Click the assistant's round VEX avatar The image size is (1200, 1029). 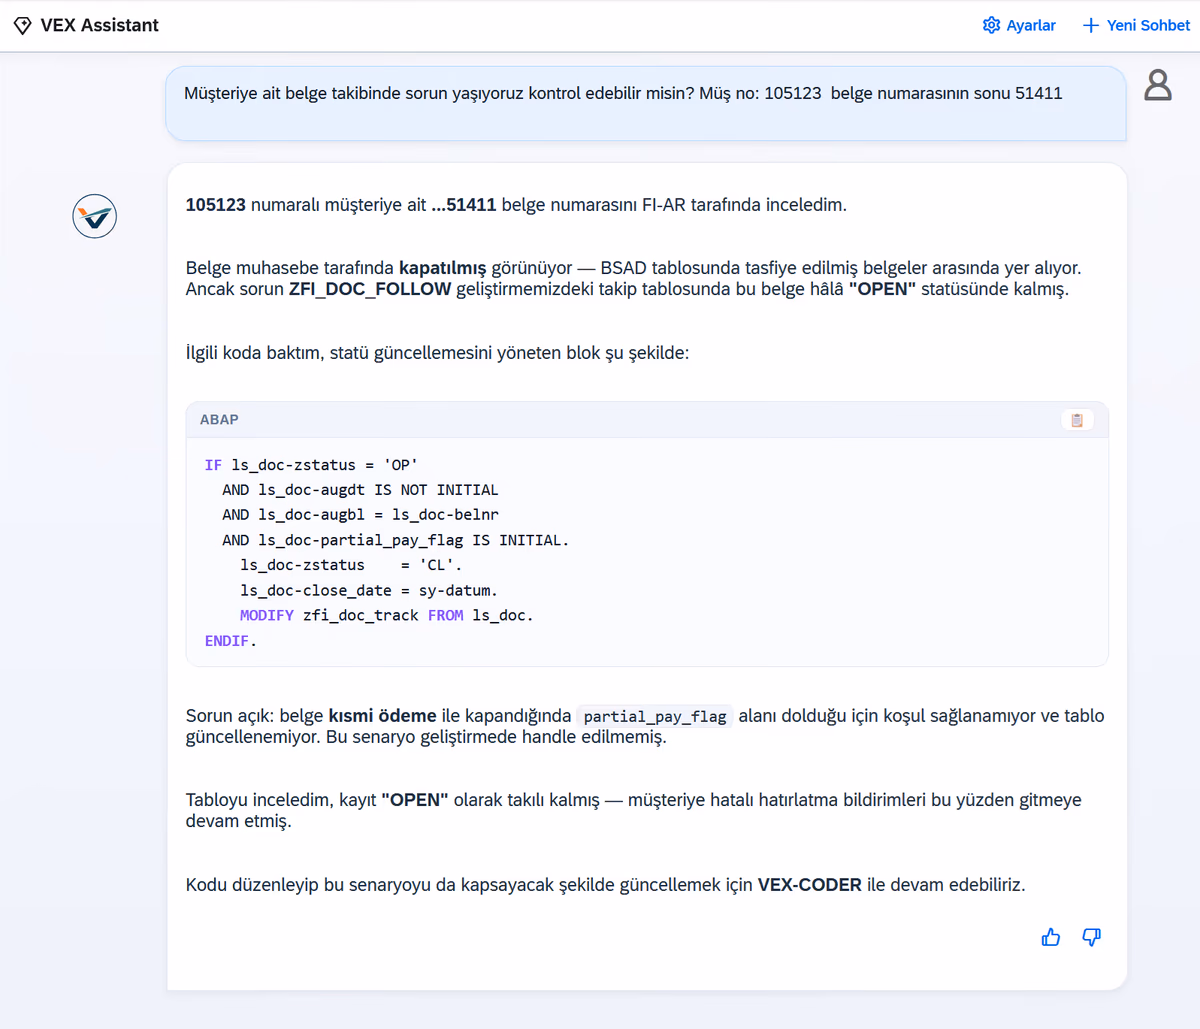95,216
